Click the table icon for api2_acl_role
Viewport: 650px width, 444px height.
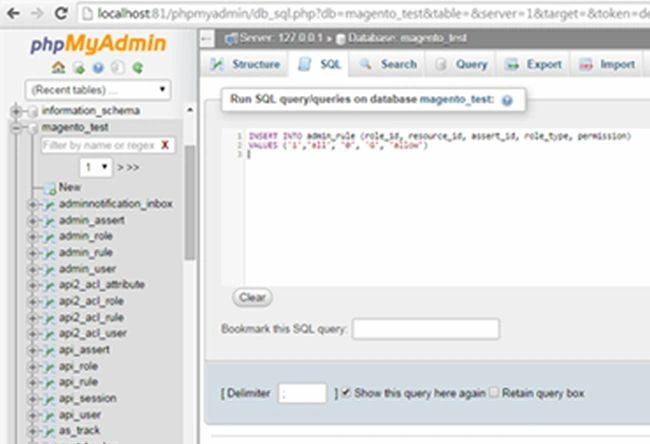tap(49, 302)
